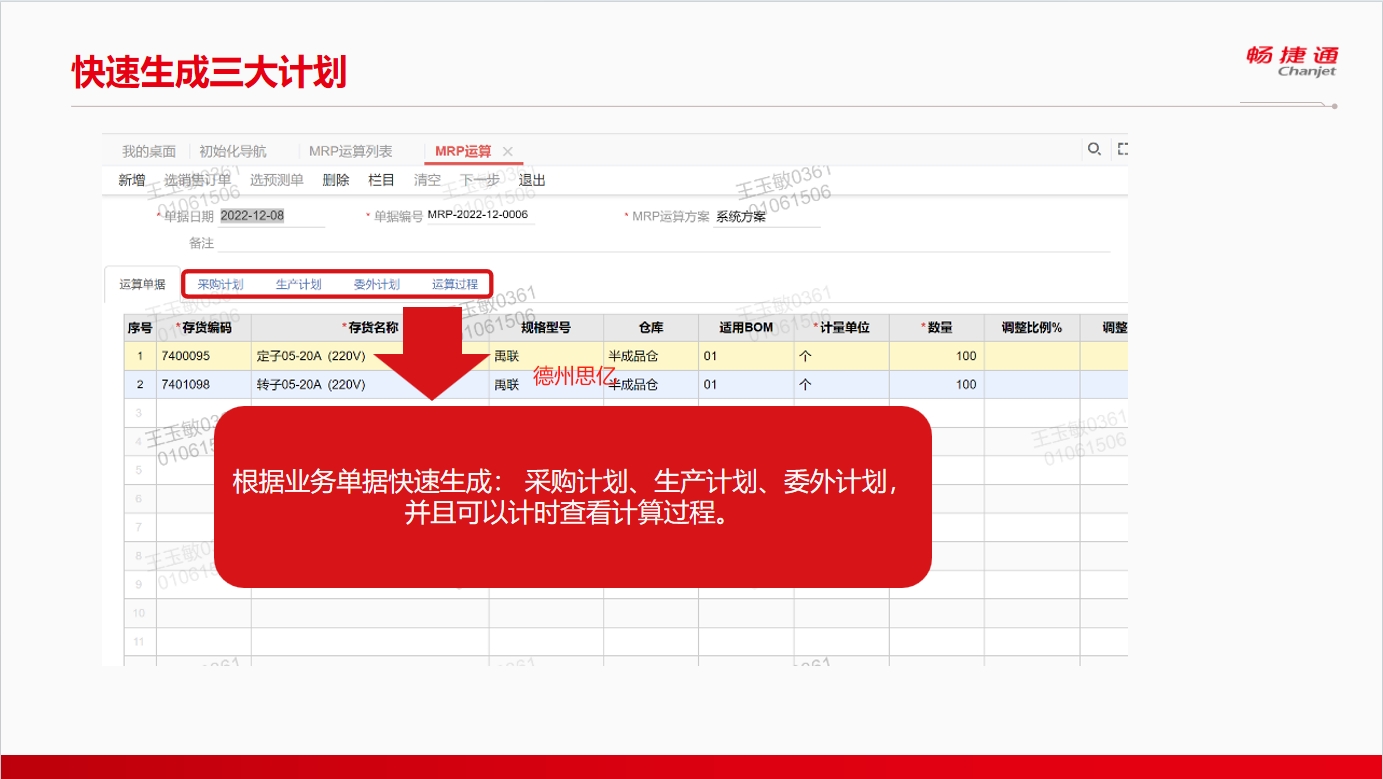Viewport: 1383px width, 779px height.
Task: Click 半成品仓 in row 7400095
Action: [651, 356]
